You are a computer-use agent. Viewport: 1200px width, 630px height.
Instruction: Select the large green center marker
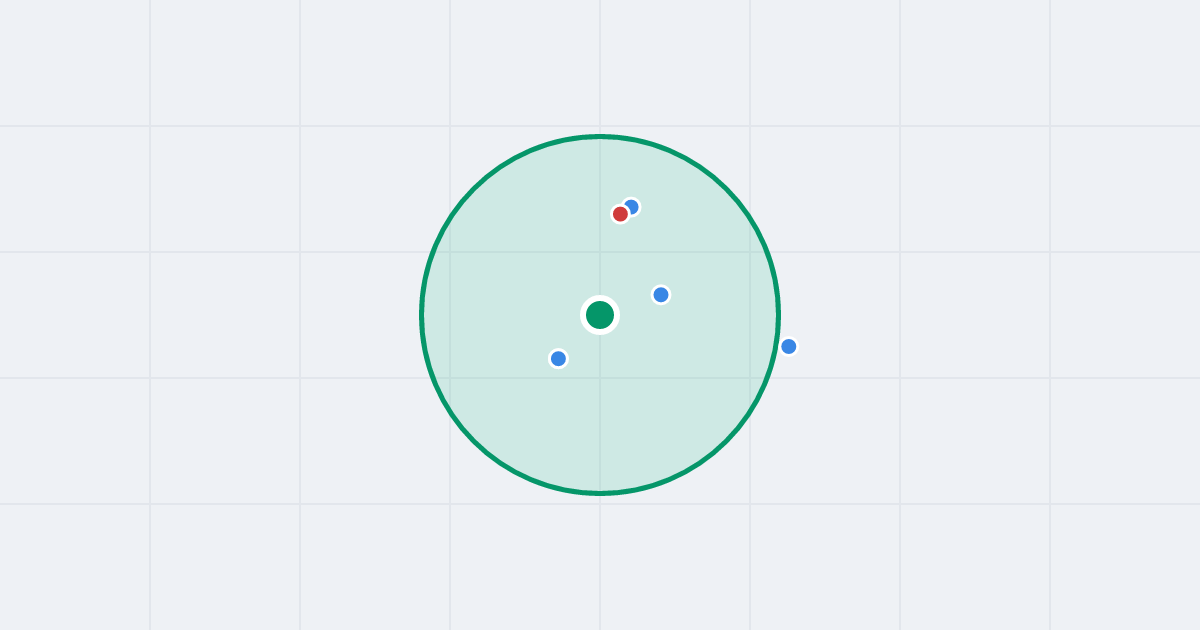(600, 315)
